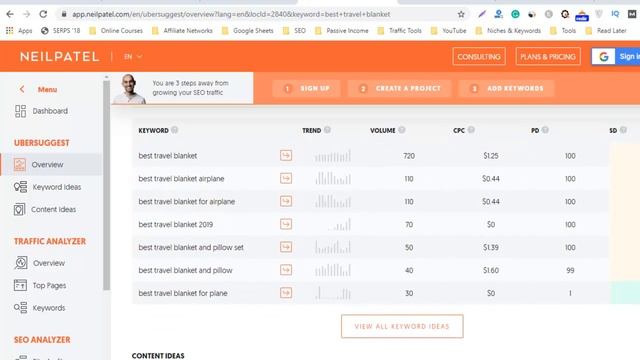Open Top Pages in sidebar
This screenshot has height=360, width=640.
[40, 285]
